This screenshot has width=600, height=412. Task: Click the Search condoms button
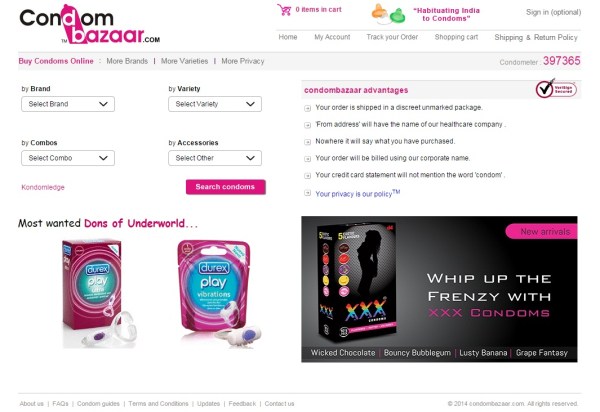225,187
